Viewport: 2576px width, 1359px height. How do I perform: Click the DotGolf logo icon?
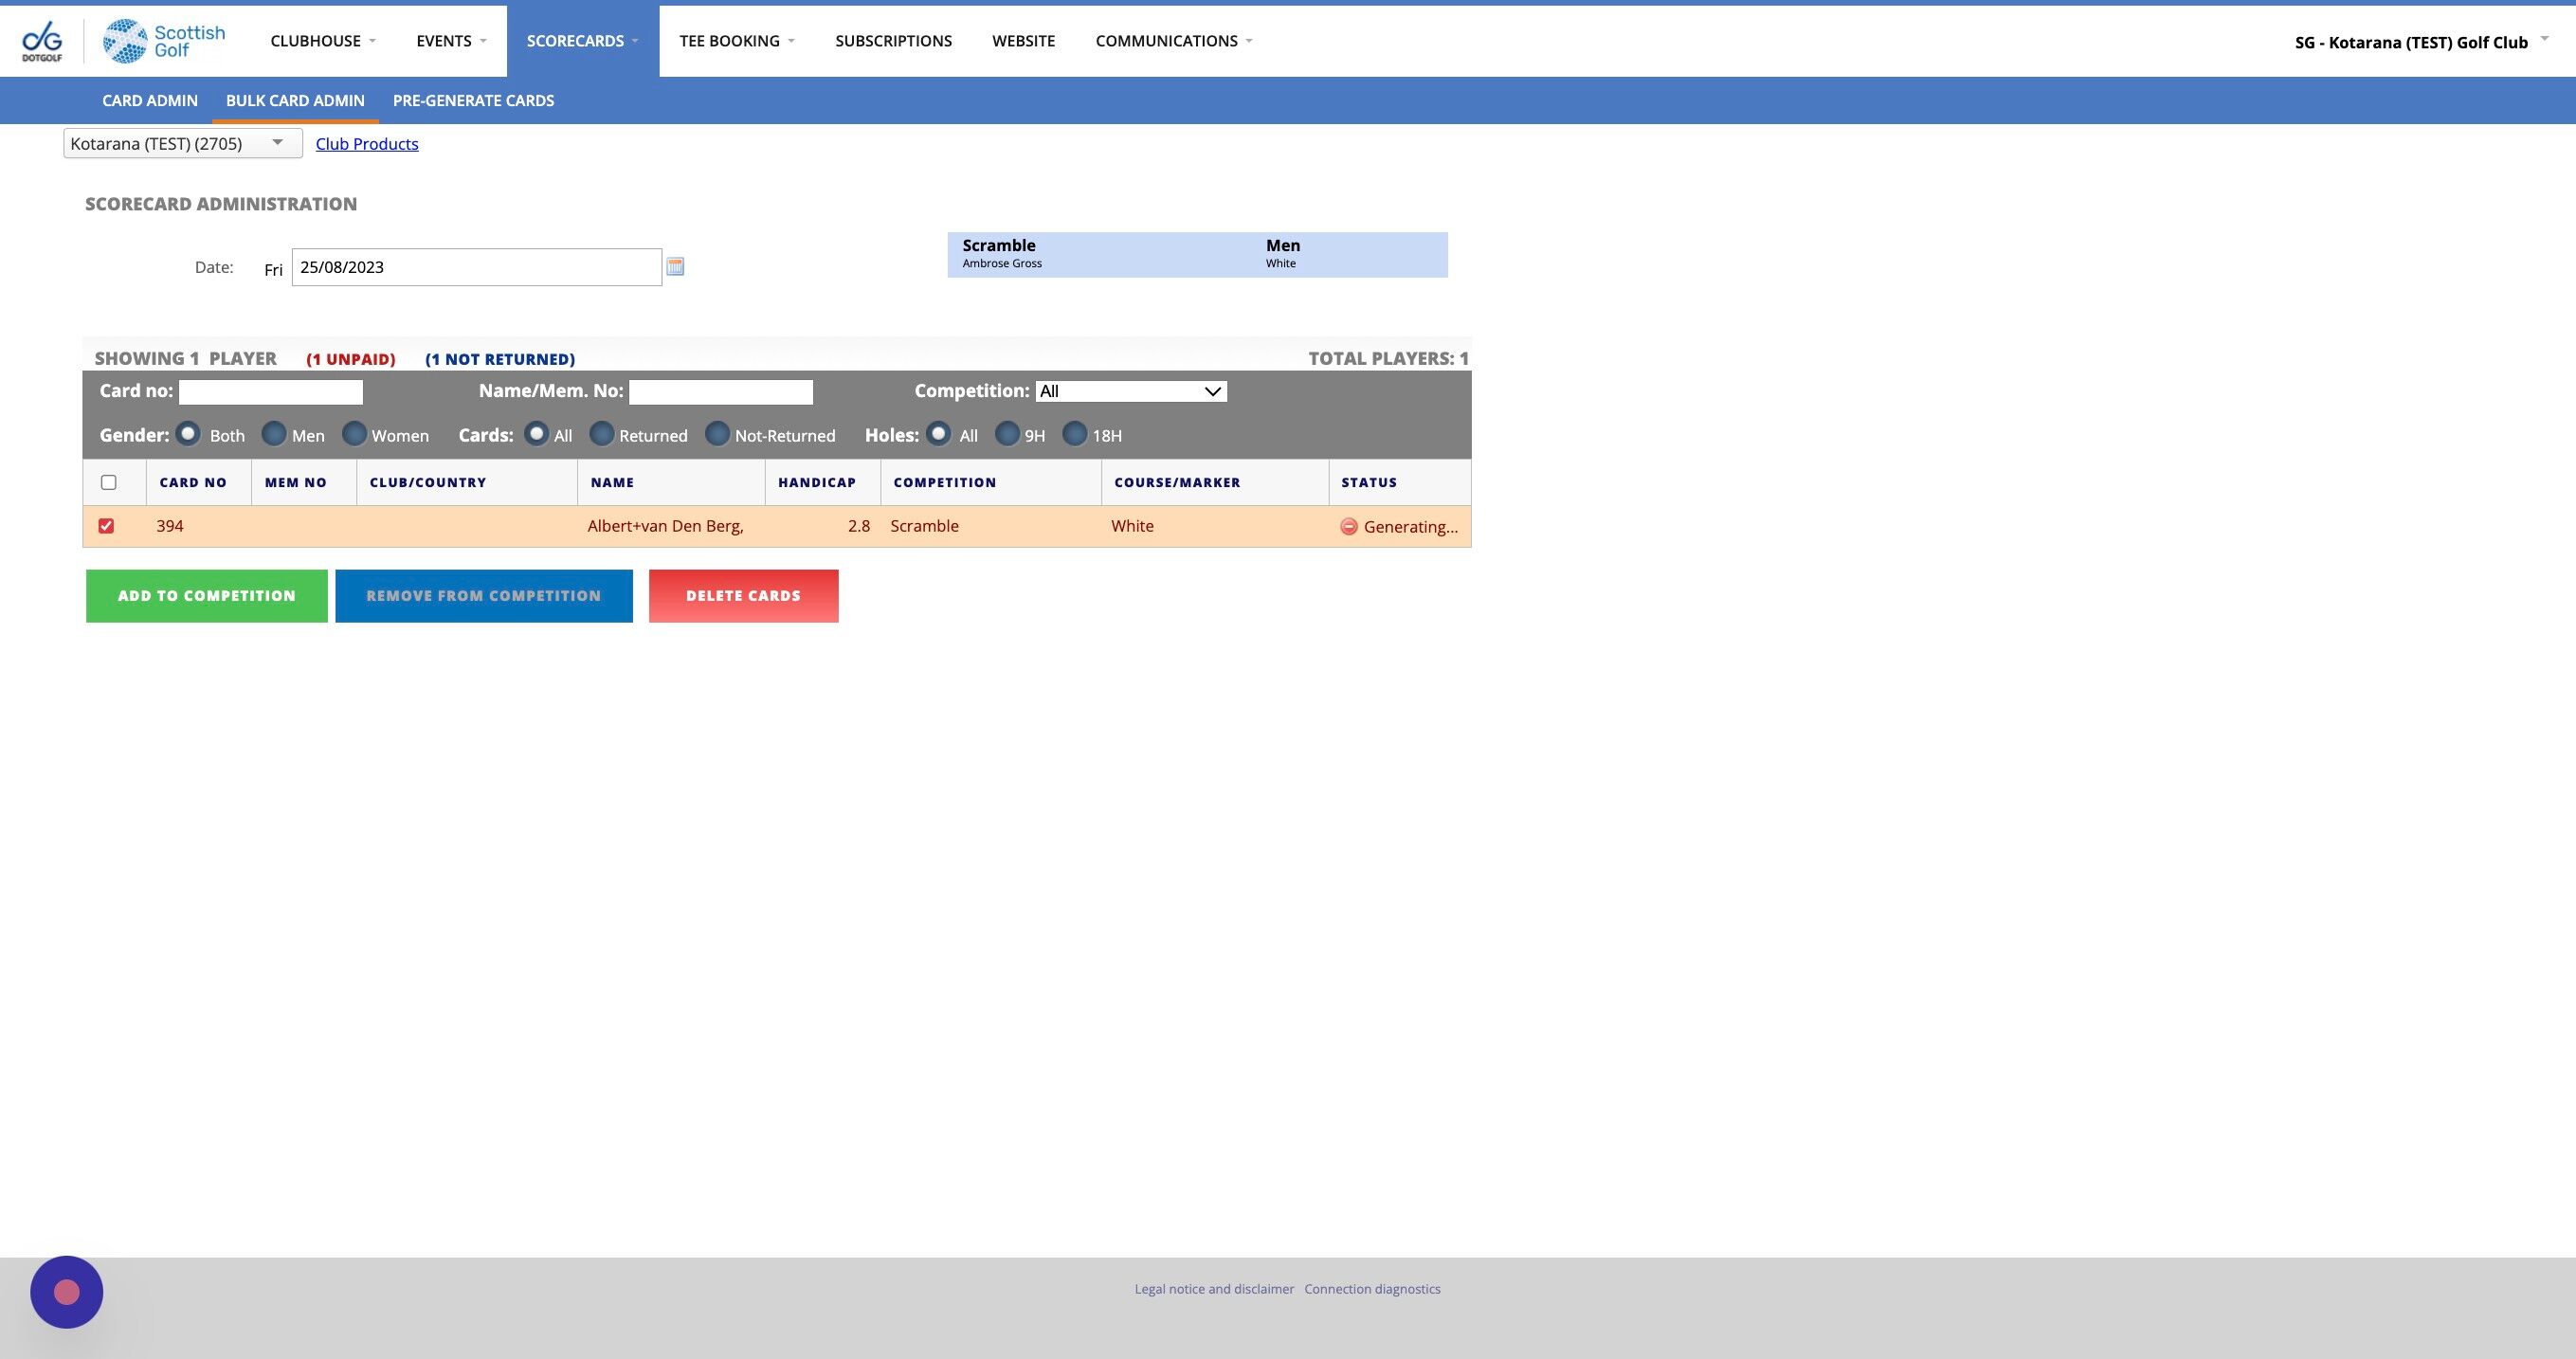point(42,41)
